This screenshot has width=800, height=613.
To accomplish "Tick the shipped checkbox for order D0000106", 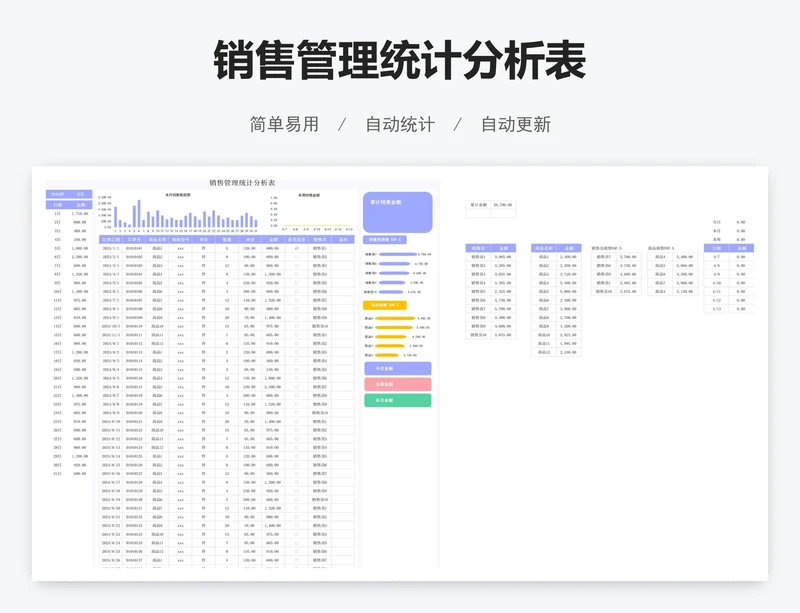I will pos(296,291).
